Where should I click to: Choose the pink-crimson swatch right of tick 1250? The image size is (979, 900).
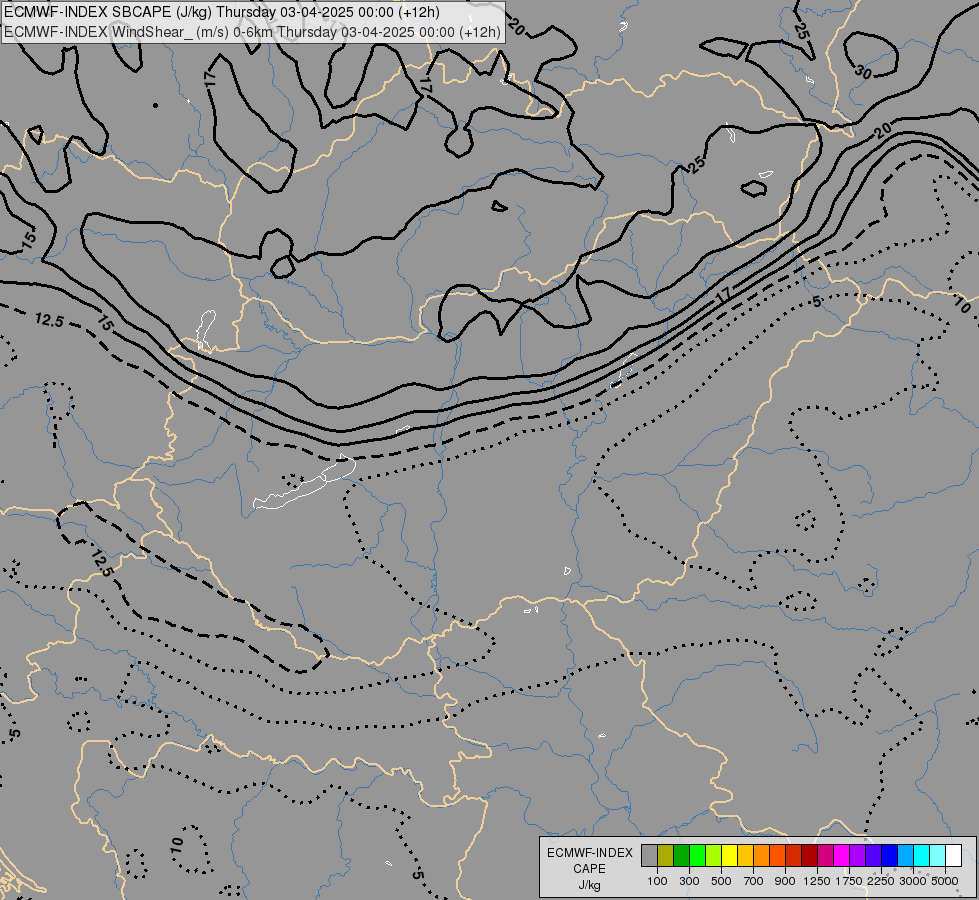point(825,856)
